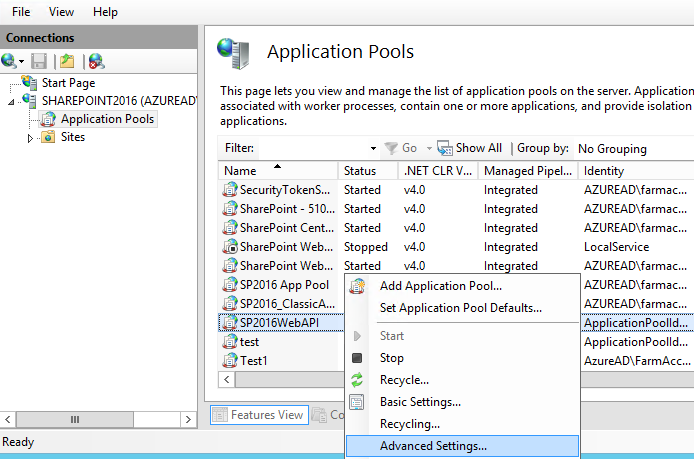Click the Create New Connection globe icon
This screenshot has width=694, height=459.
point(10,61)
